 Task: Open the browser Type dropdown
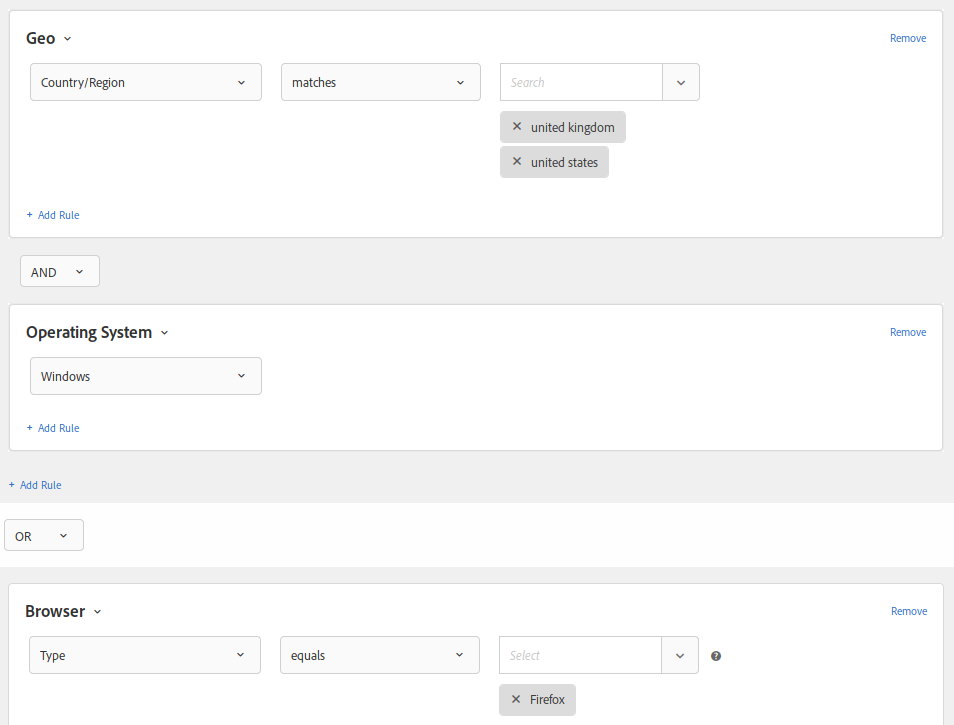tap(145, 655)
